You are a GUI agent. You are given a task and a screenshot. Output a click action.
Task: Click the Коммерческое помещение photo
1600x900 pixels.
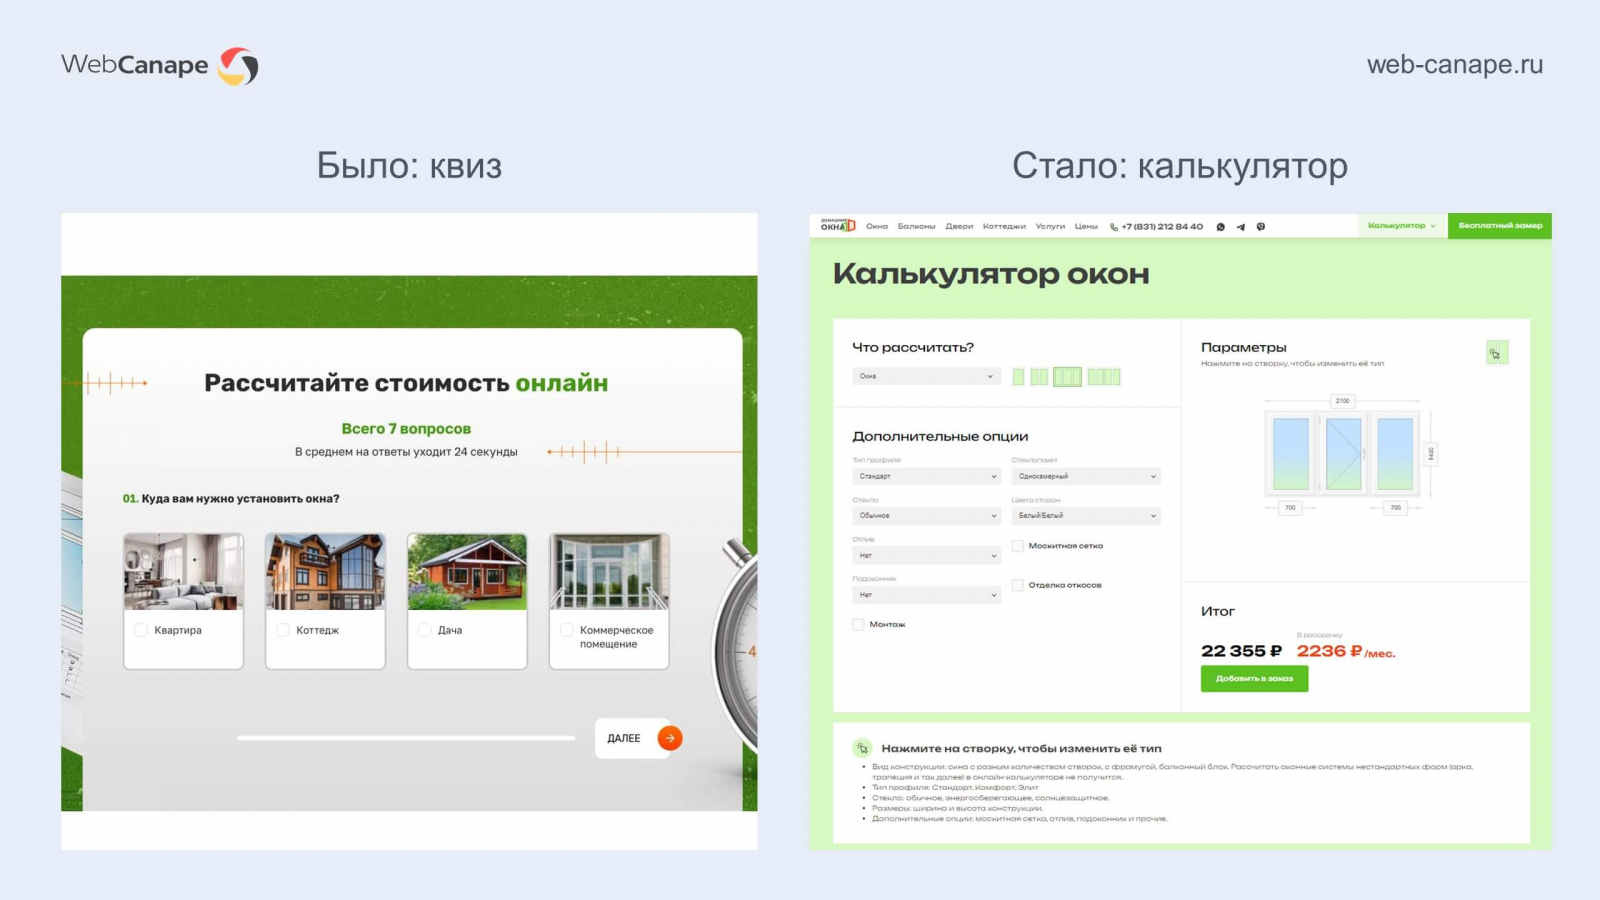tap(609, 571)
